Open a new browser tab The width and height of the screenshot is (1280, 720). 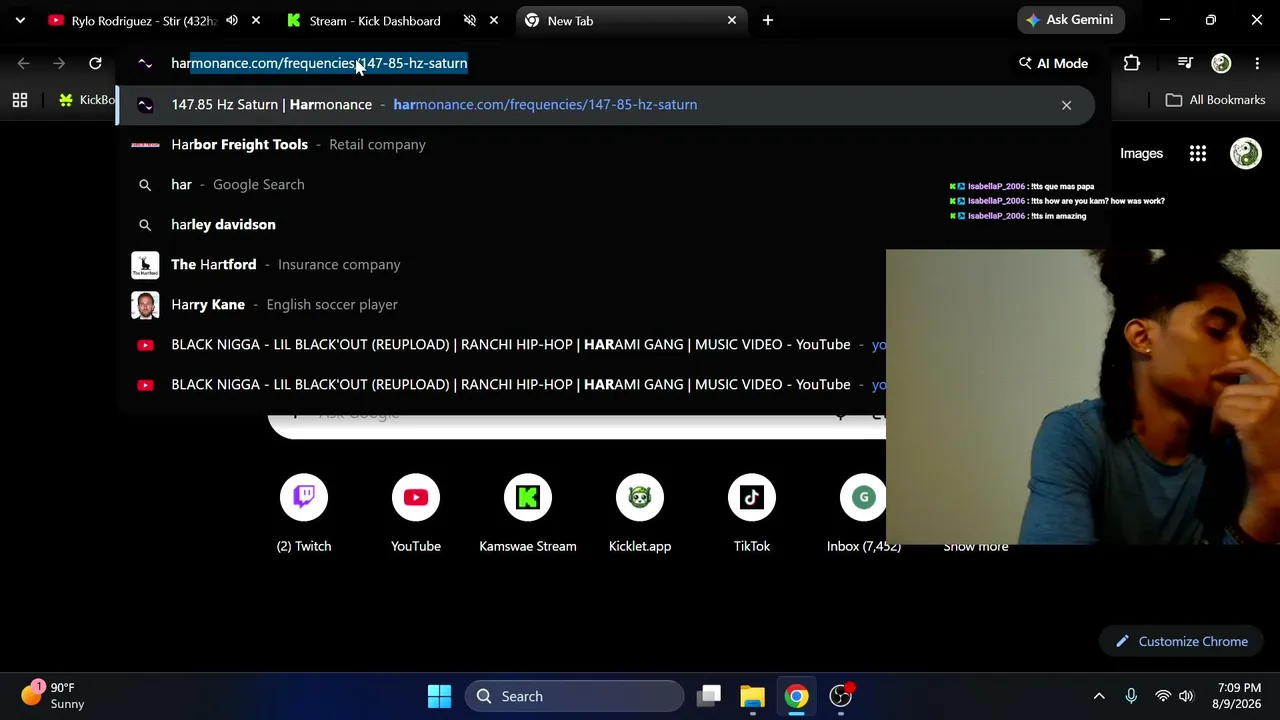[x=768, y=20]
